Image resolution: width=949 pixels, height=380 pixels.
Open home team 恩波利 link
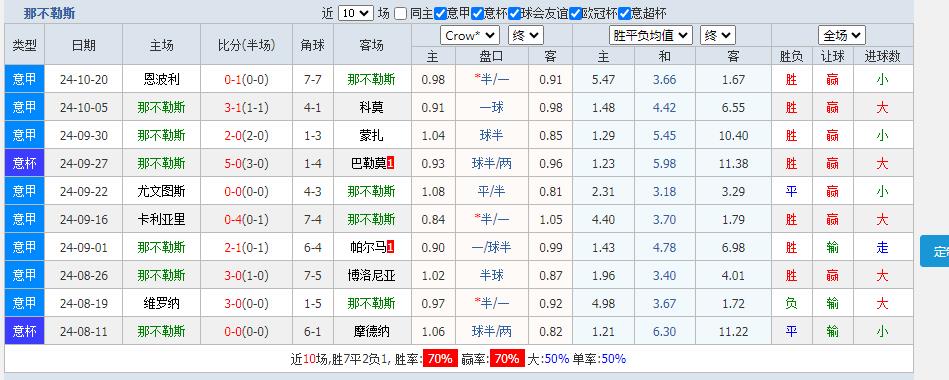(162, 79)
